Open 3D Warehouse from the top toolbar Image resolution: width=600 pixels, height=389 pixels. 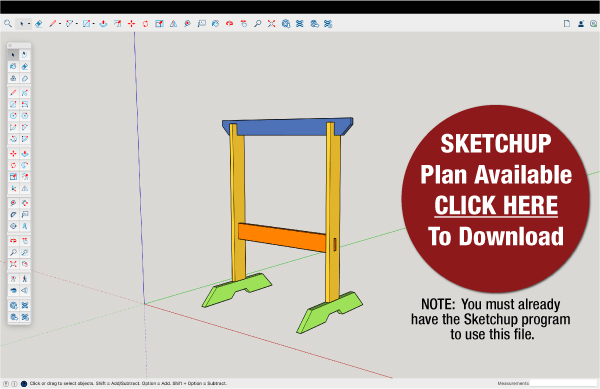(x=285, y=24)
